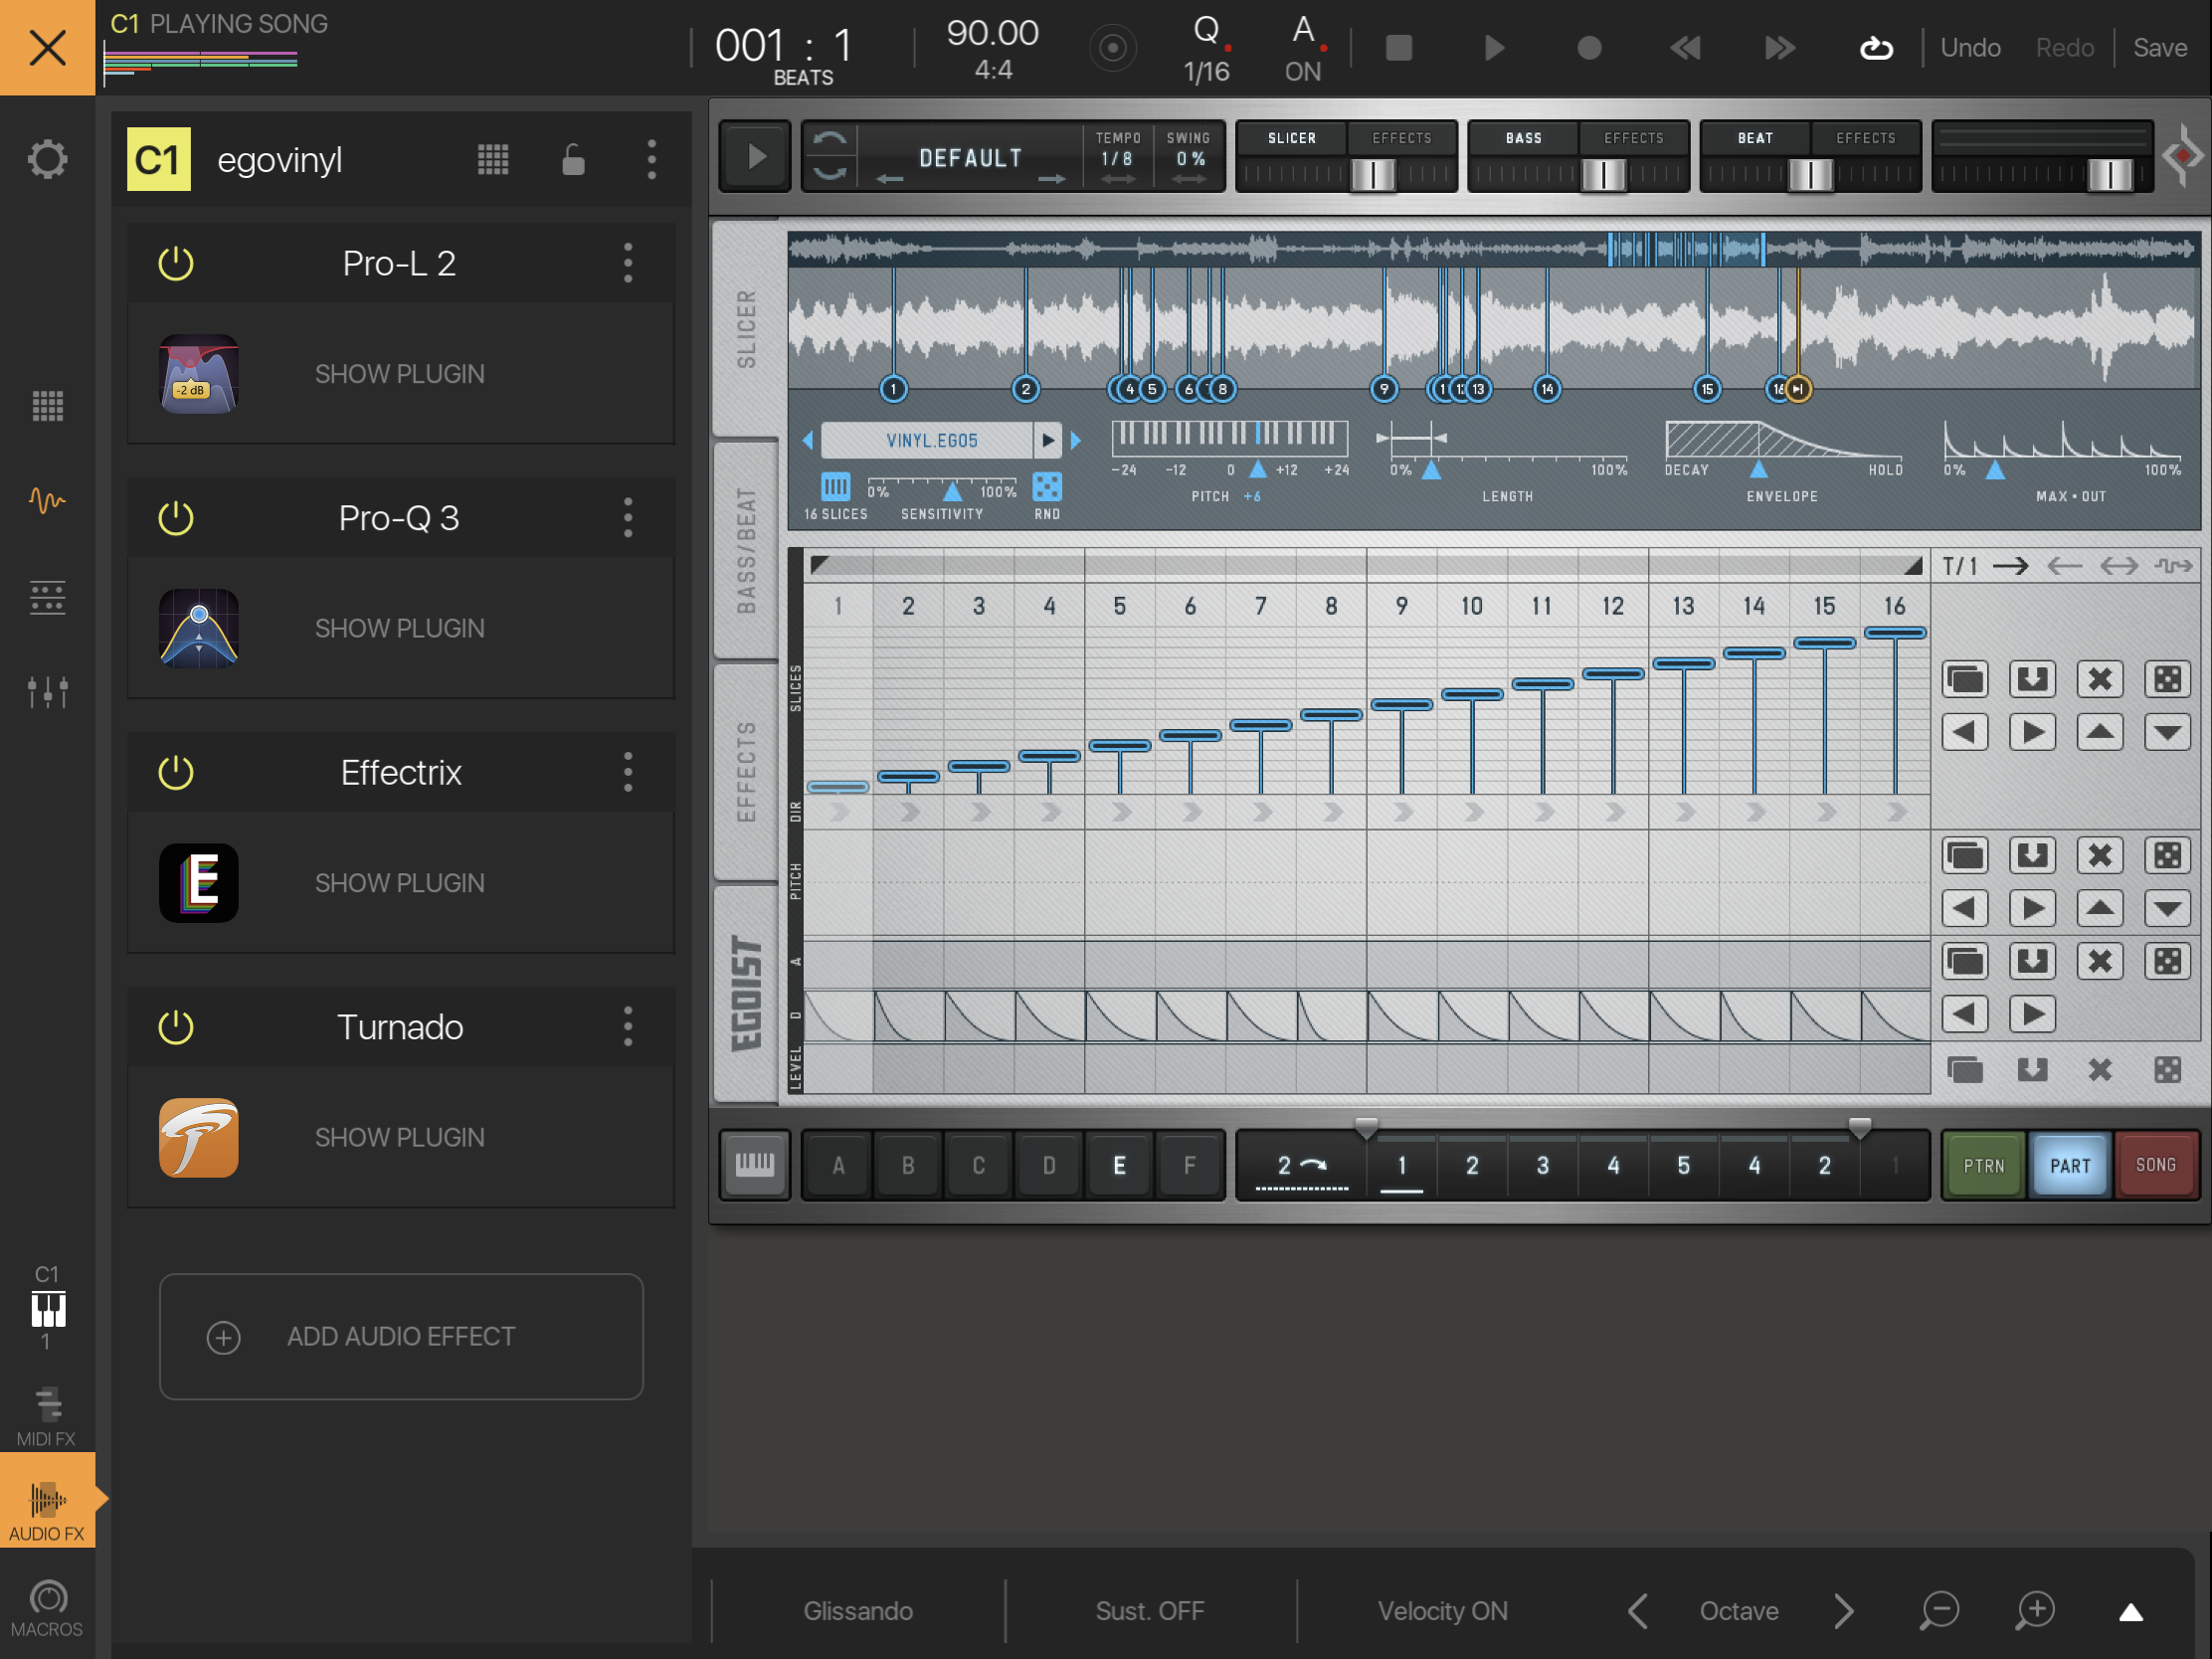Switch to the SLICER side tab

point(745,328)
